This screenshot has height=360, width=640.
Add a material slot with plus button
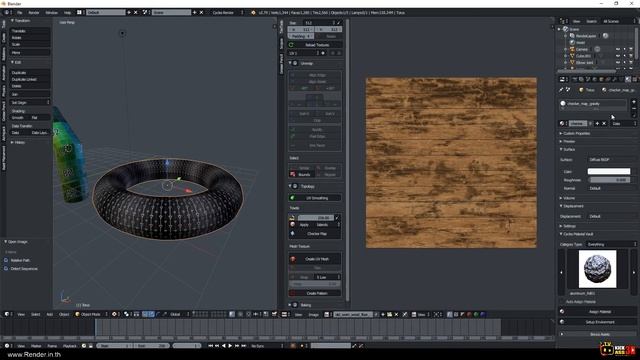(633, 102)
